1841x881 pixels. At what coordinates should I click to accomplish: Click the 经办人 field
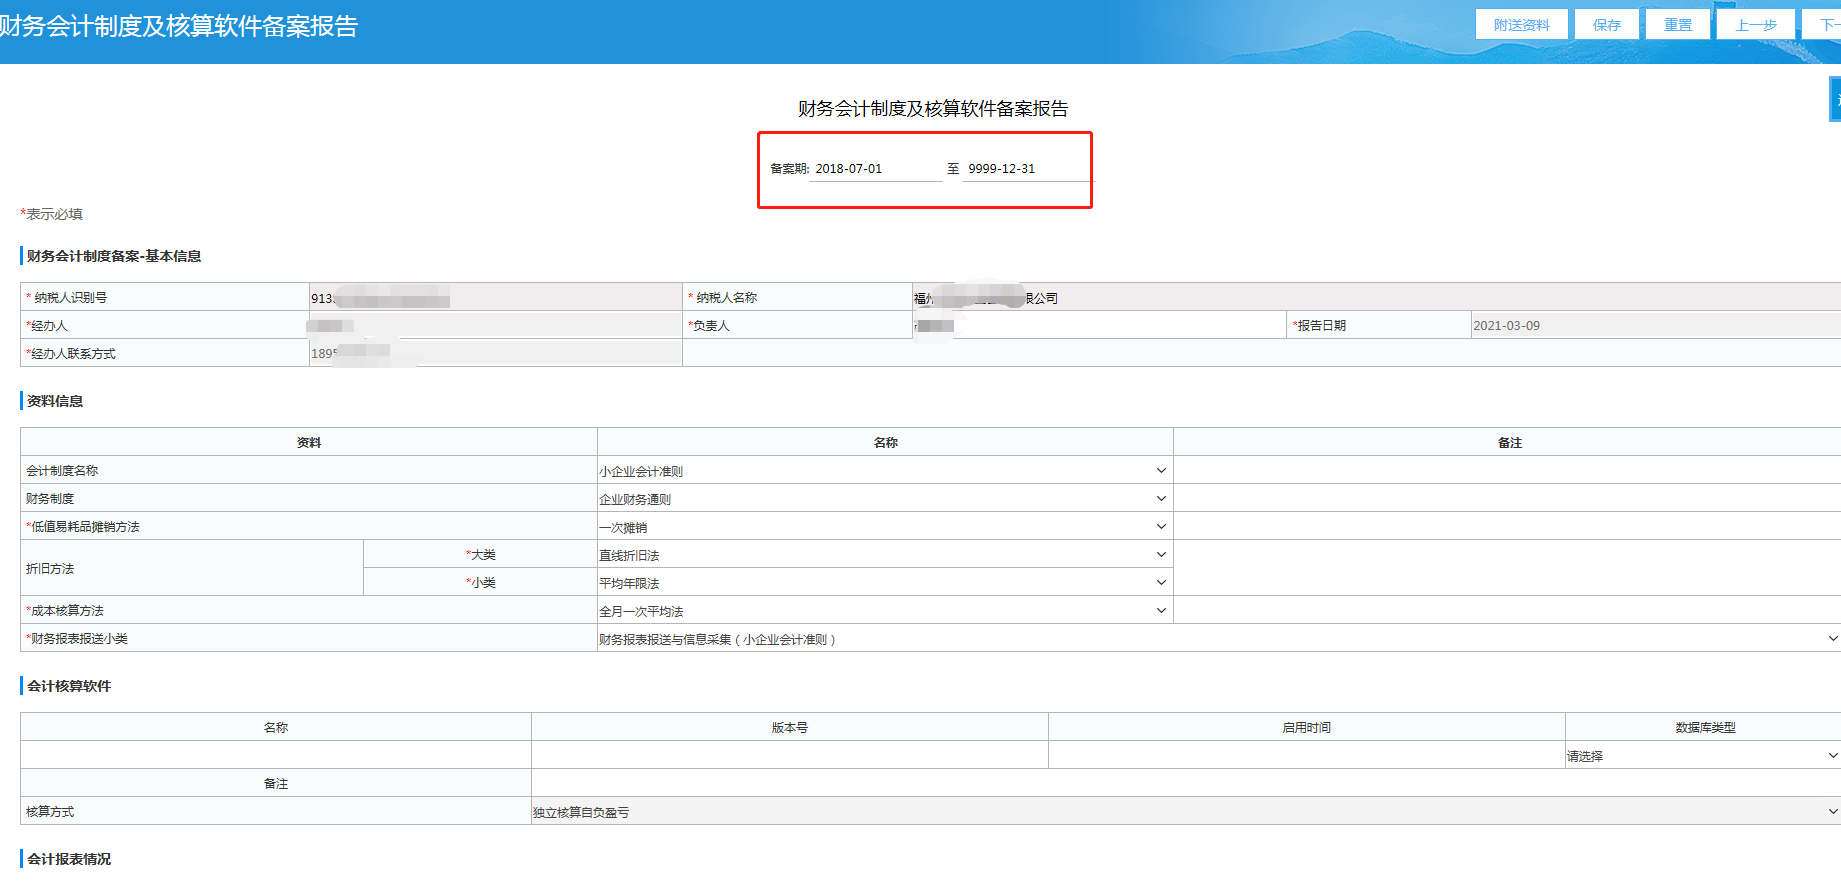(x=496, y=325)
